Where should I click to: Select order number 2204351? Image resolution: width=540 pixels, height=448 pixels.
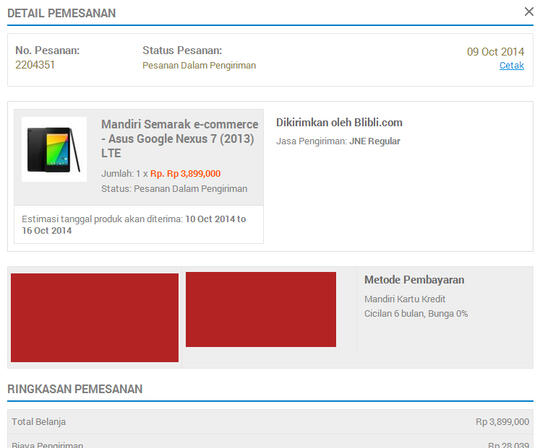35,65
